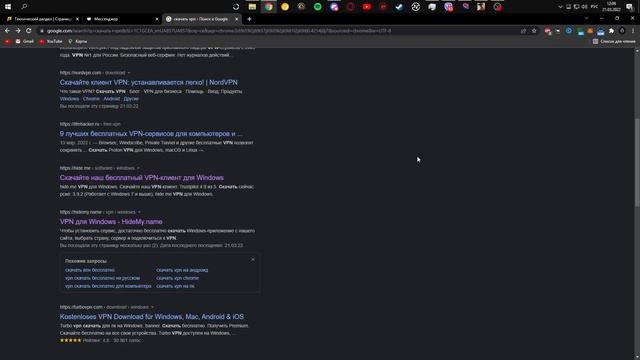
Task: Reload the current Google search page
Action: point(29,31)
